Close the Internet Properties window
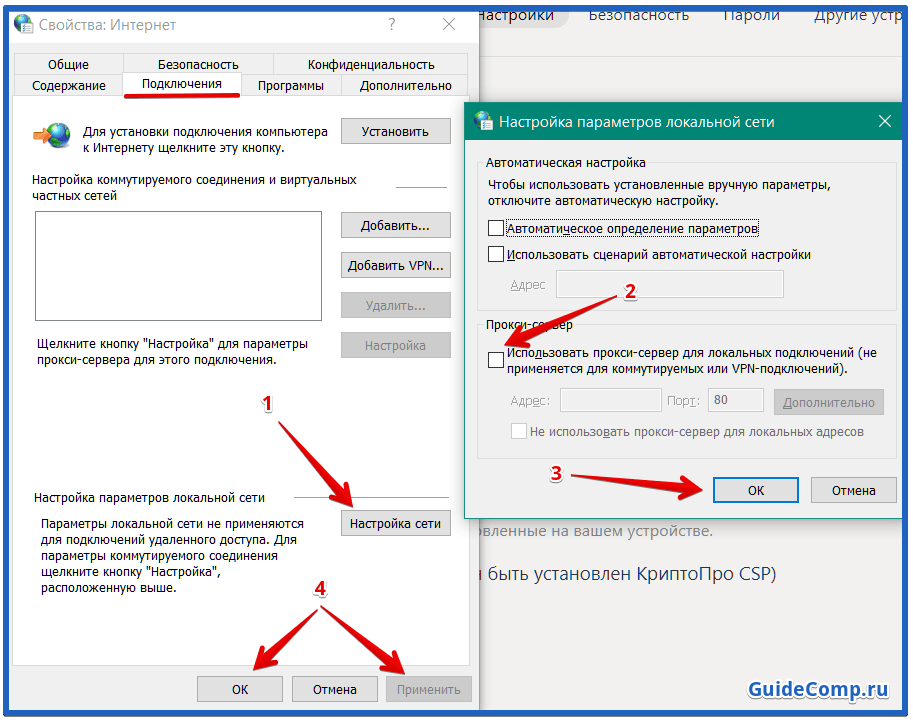The height and width of the screenshot is (720, 913). 449,24
